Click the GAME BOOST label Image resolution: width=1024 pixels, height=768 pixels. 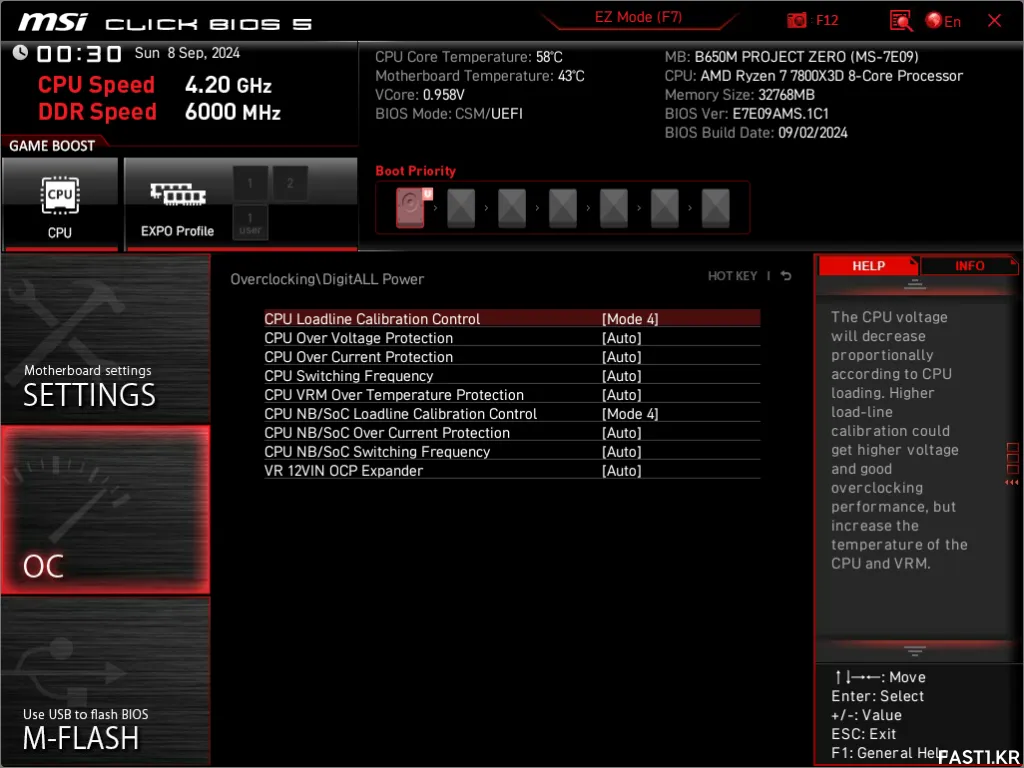pos(52,146)
